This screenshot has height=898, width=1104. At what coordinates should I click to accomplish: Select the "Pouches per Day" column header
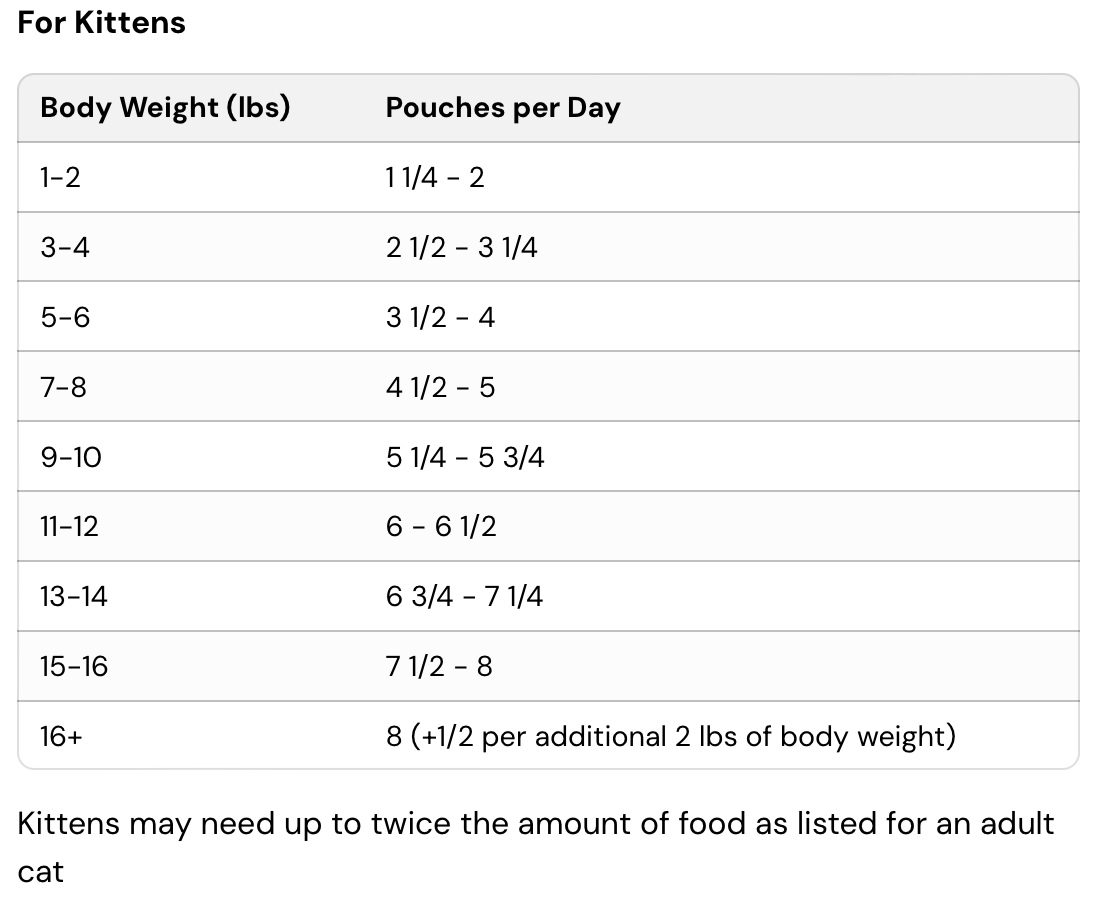tap(503, 108)
